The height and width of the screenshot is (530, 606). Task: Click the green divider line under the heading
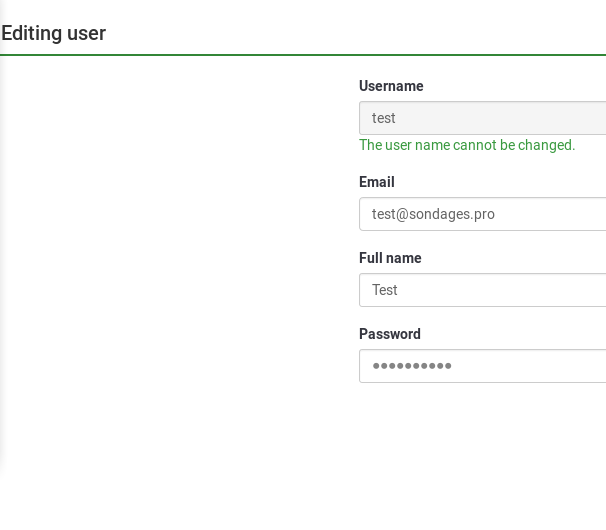point(300,55)
